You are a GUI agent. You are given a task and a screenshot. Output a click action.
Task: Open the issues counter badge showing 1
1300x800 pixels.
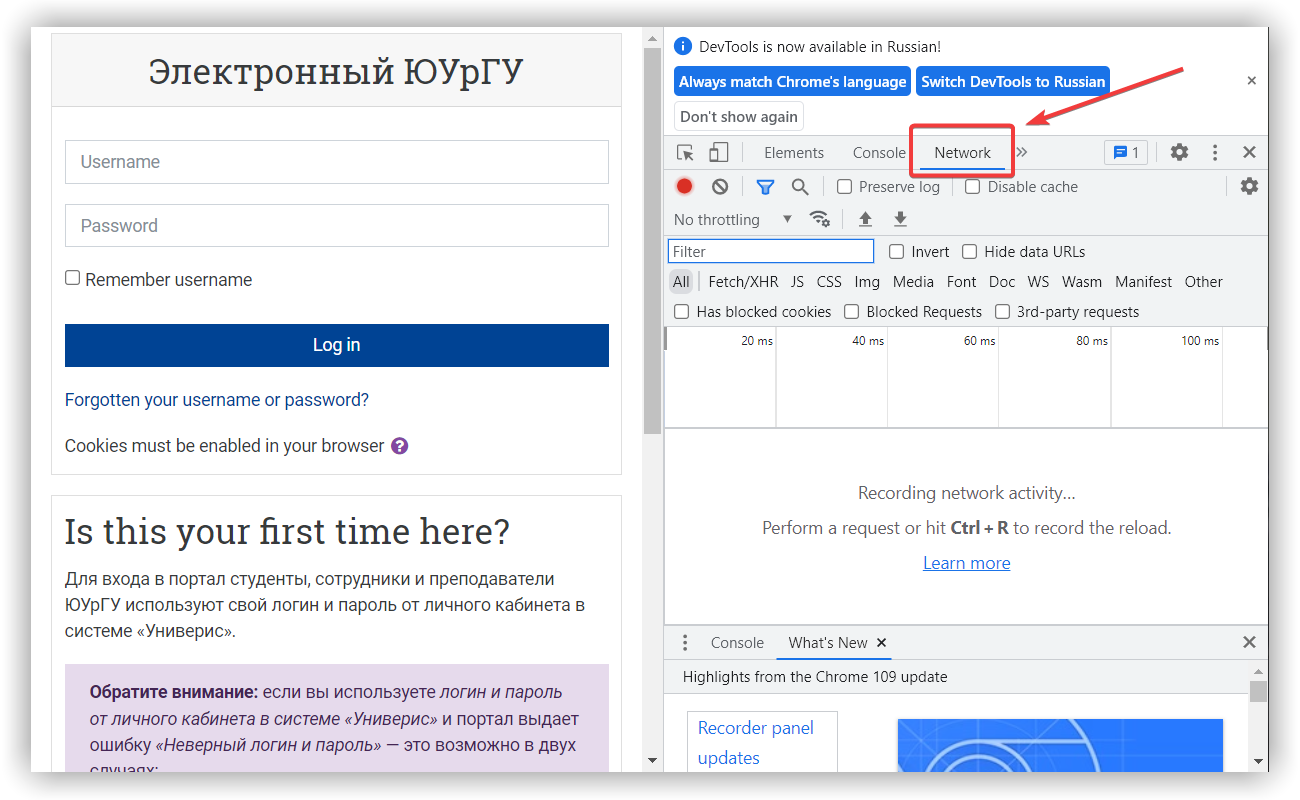1126,152
